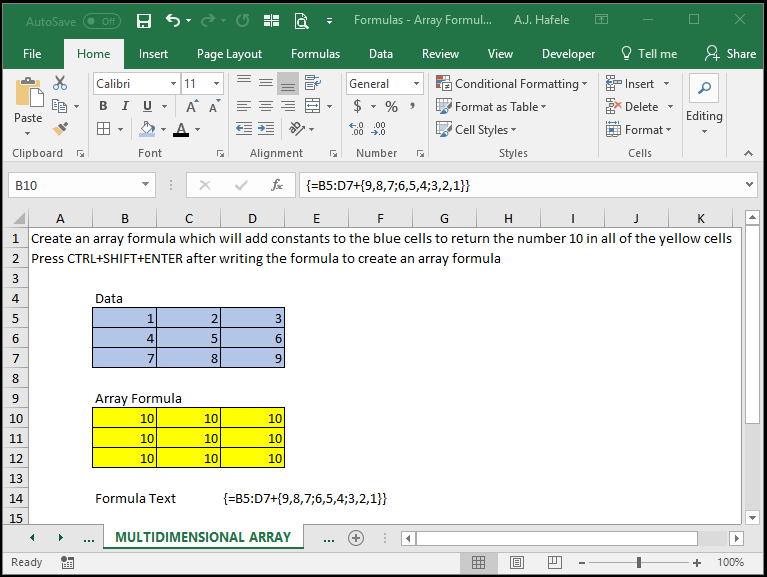Switch to the Insert tab
Image resolution: width=767 pixels, height=577 pixels.
[x=153, y=54]
